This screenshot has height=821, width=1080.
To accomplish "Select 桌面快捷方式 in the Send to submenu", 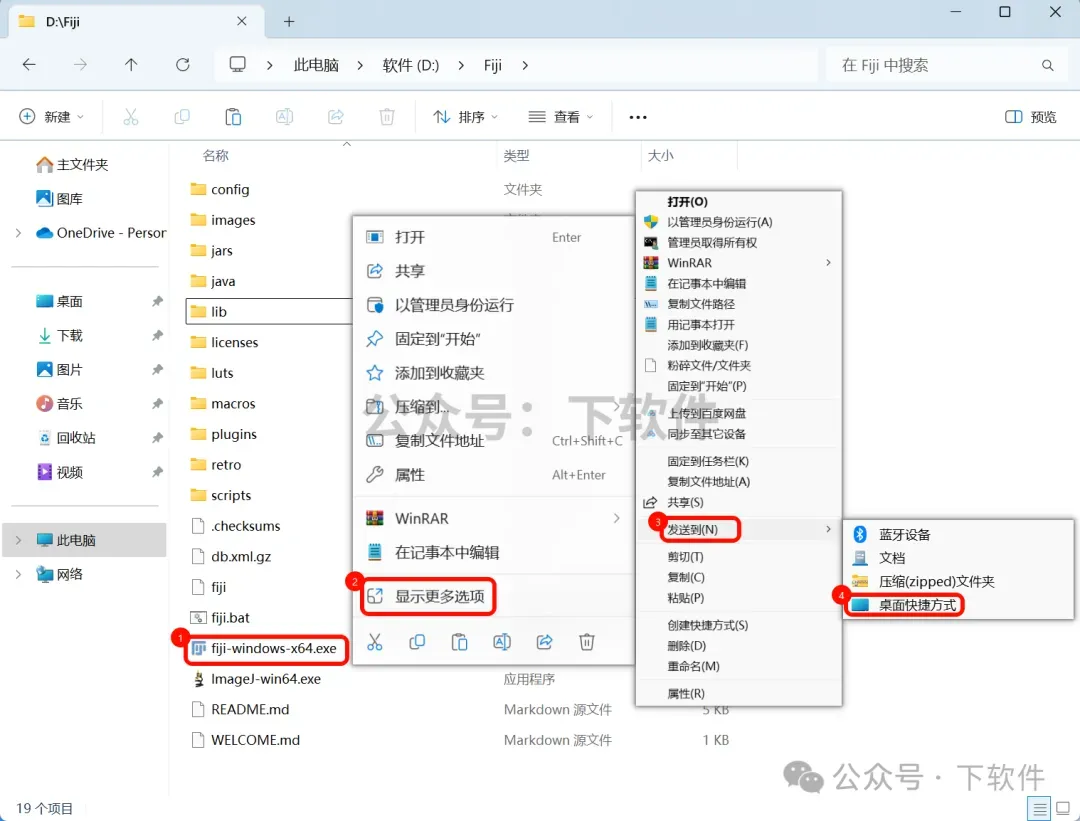I will click(904, 605).
